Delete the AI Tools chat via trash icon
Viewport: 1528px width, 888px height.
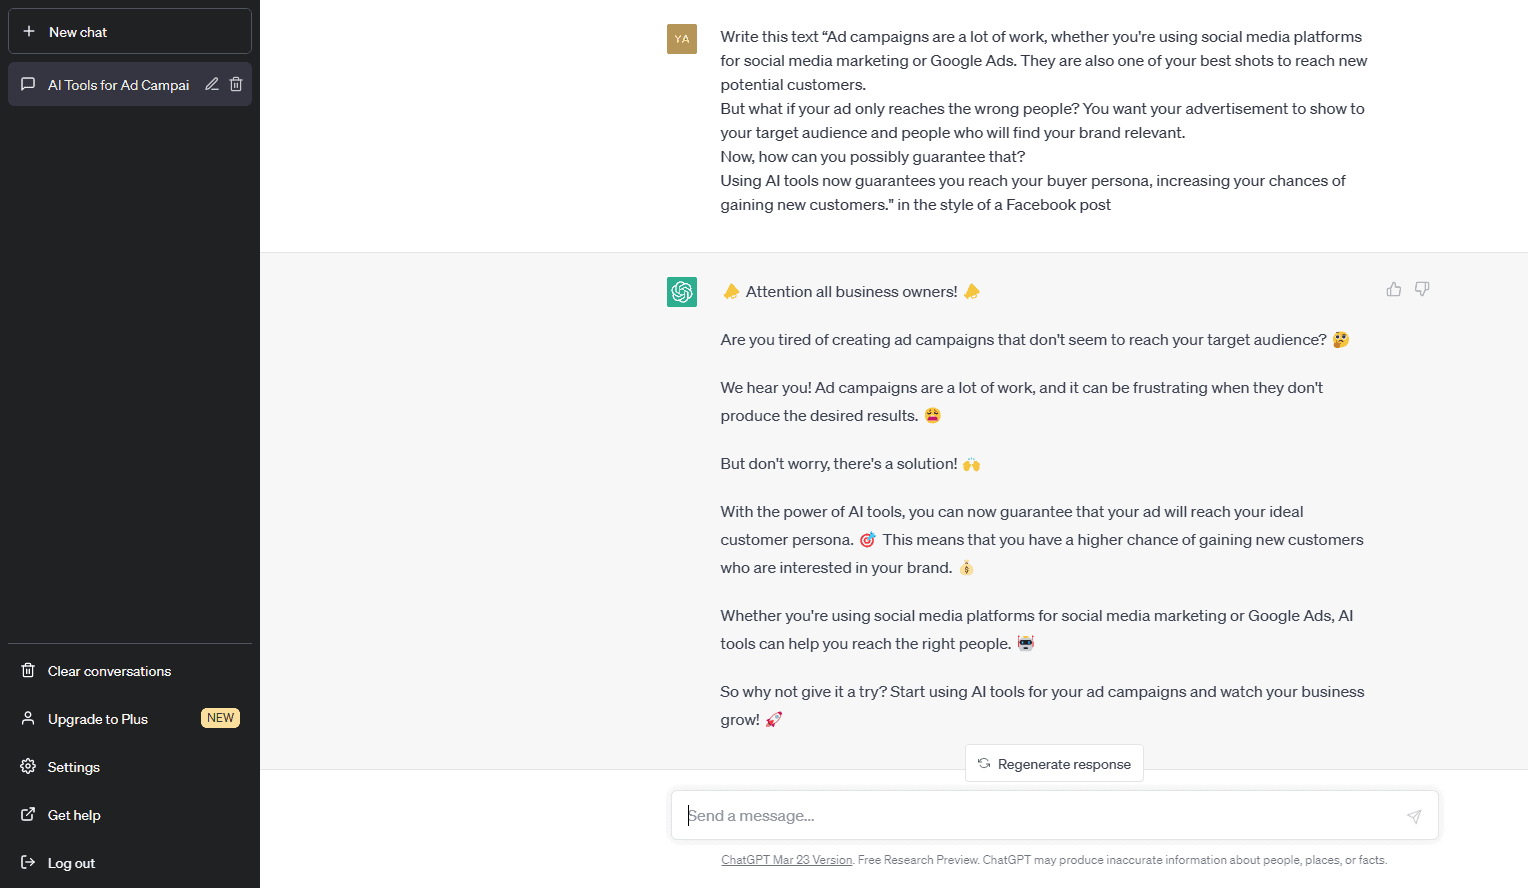click(236, 84)
